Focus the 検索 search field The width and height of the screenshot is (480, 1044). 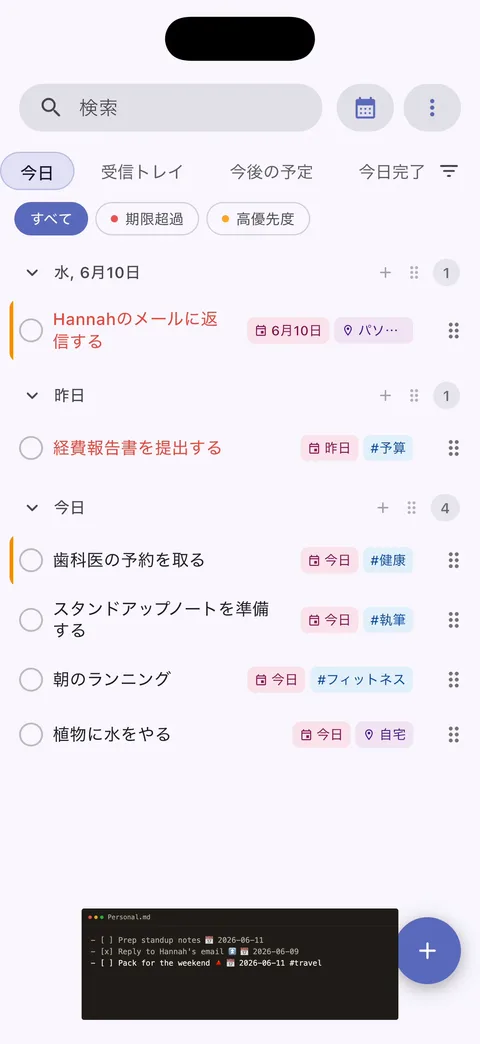pos(170,107)
